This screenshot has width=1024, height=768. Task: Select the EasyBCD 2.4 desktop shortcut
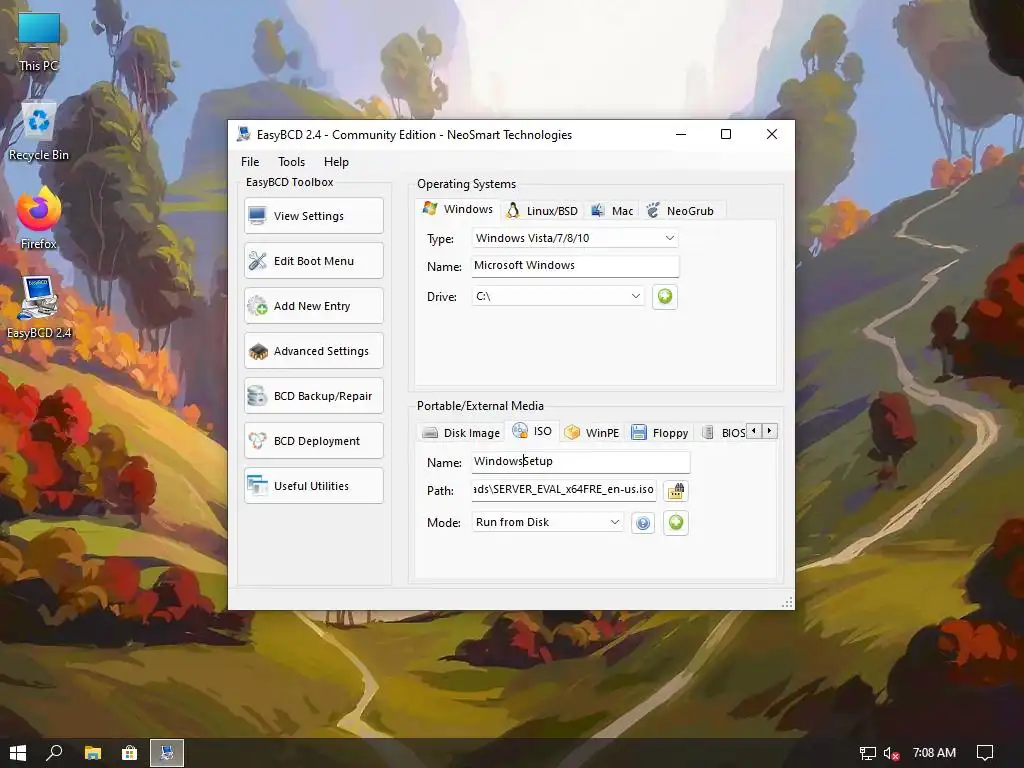pyautogui.click(x=39, y=308)
